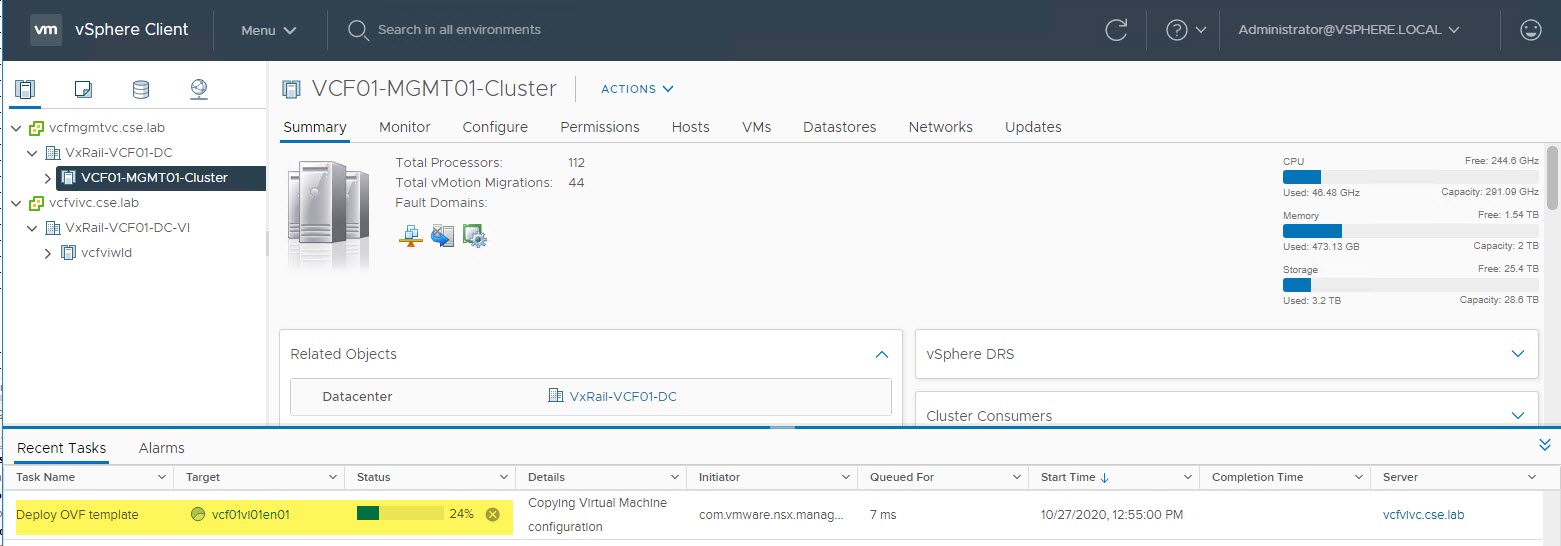Expand the VCF01-MGMT01-Cluster tree node
1561x546 pixels.
click(47, 178)
